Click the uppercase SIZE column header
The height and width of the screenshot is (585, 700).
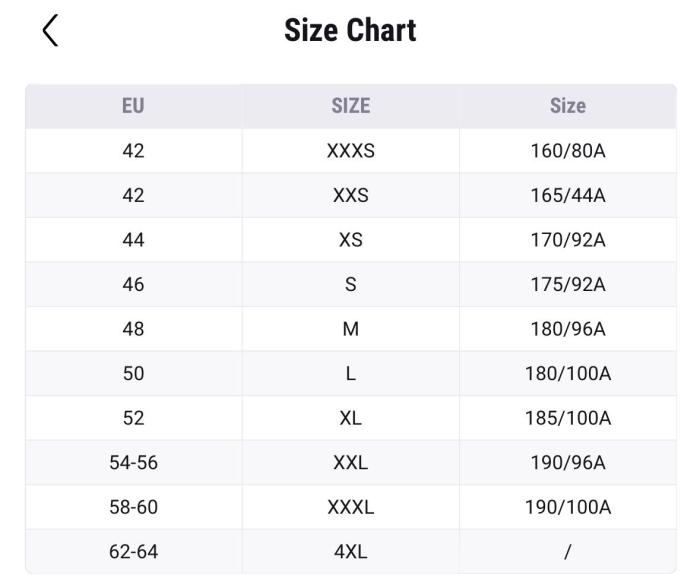[350, 106]
